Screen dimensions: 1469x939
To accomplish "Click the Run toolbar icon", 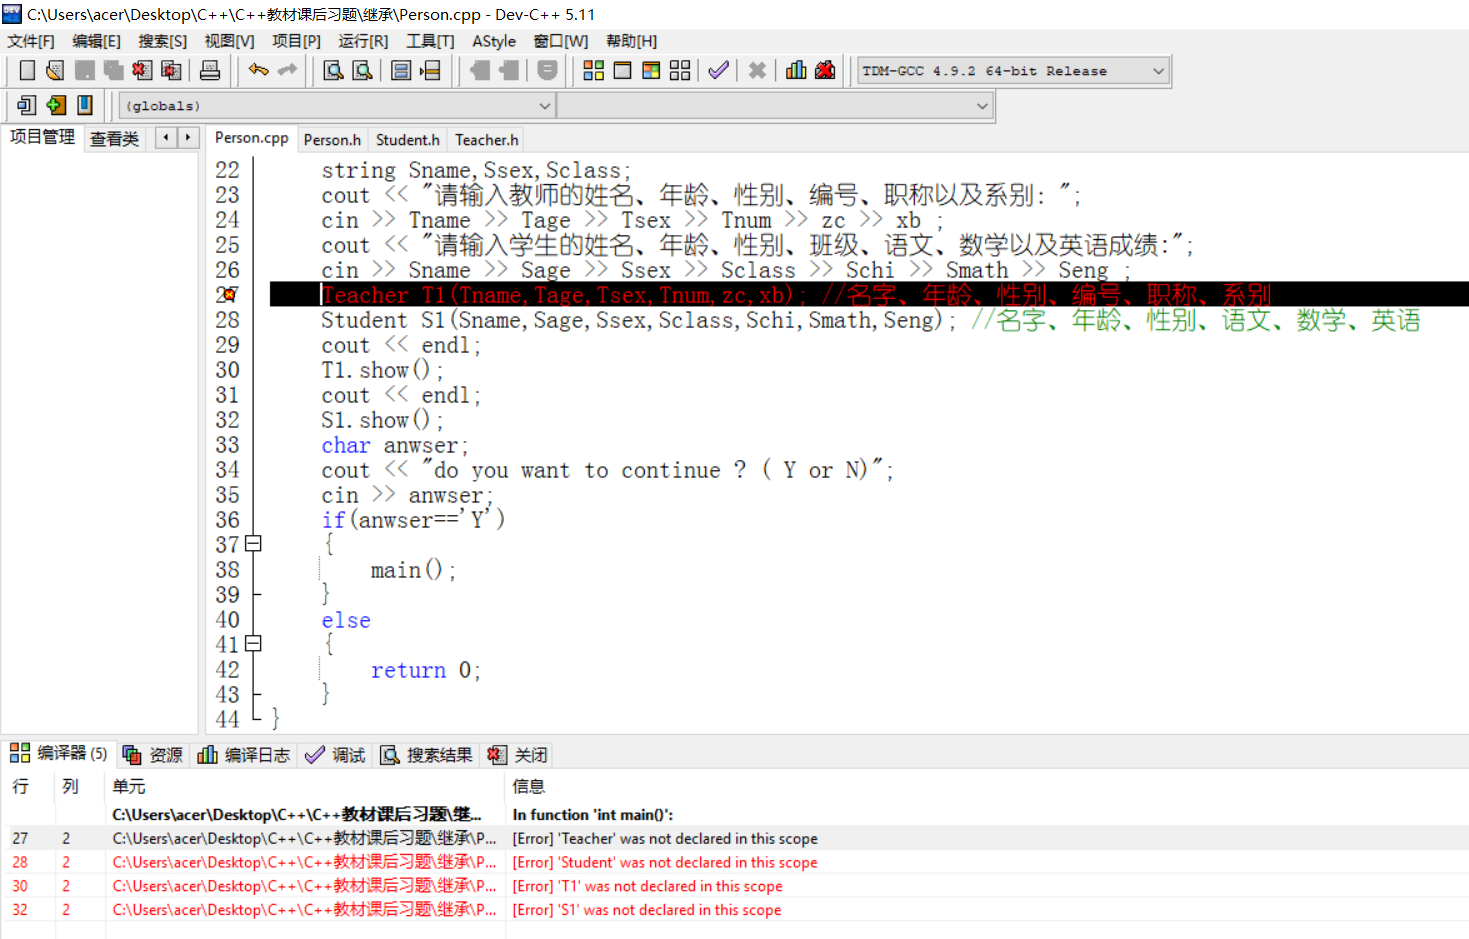I will [622, 70].
